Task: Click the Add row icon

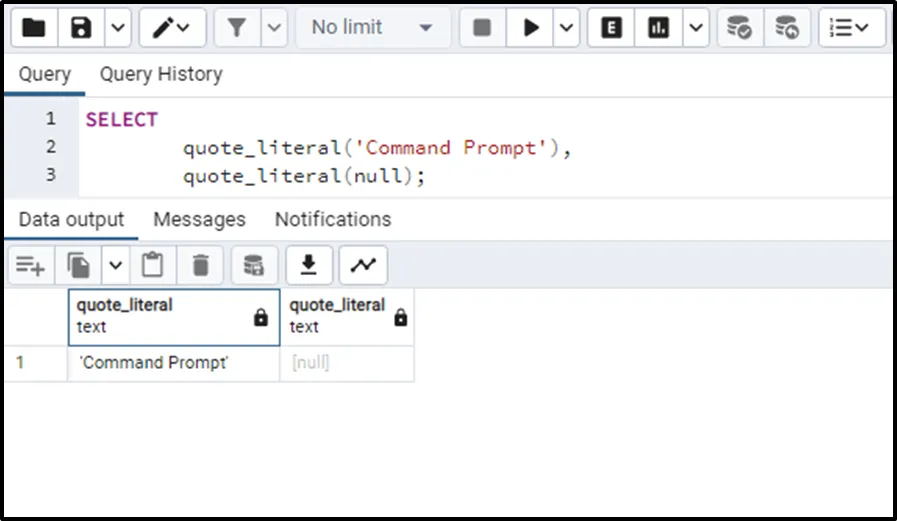Action: [31, 265]
